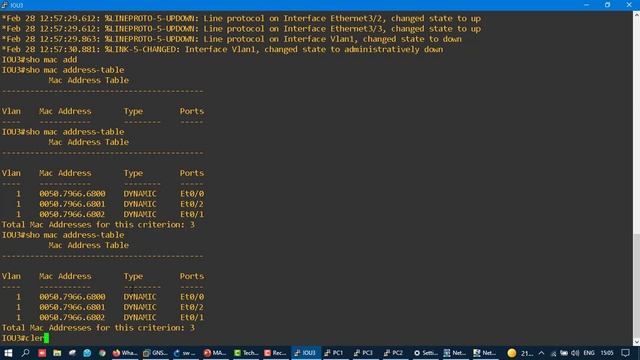The width and height of the screenshot is (640, 360).
Task: Select the IOU3 terminal taskbar button
Action: (306, 353)
